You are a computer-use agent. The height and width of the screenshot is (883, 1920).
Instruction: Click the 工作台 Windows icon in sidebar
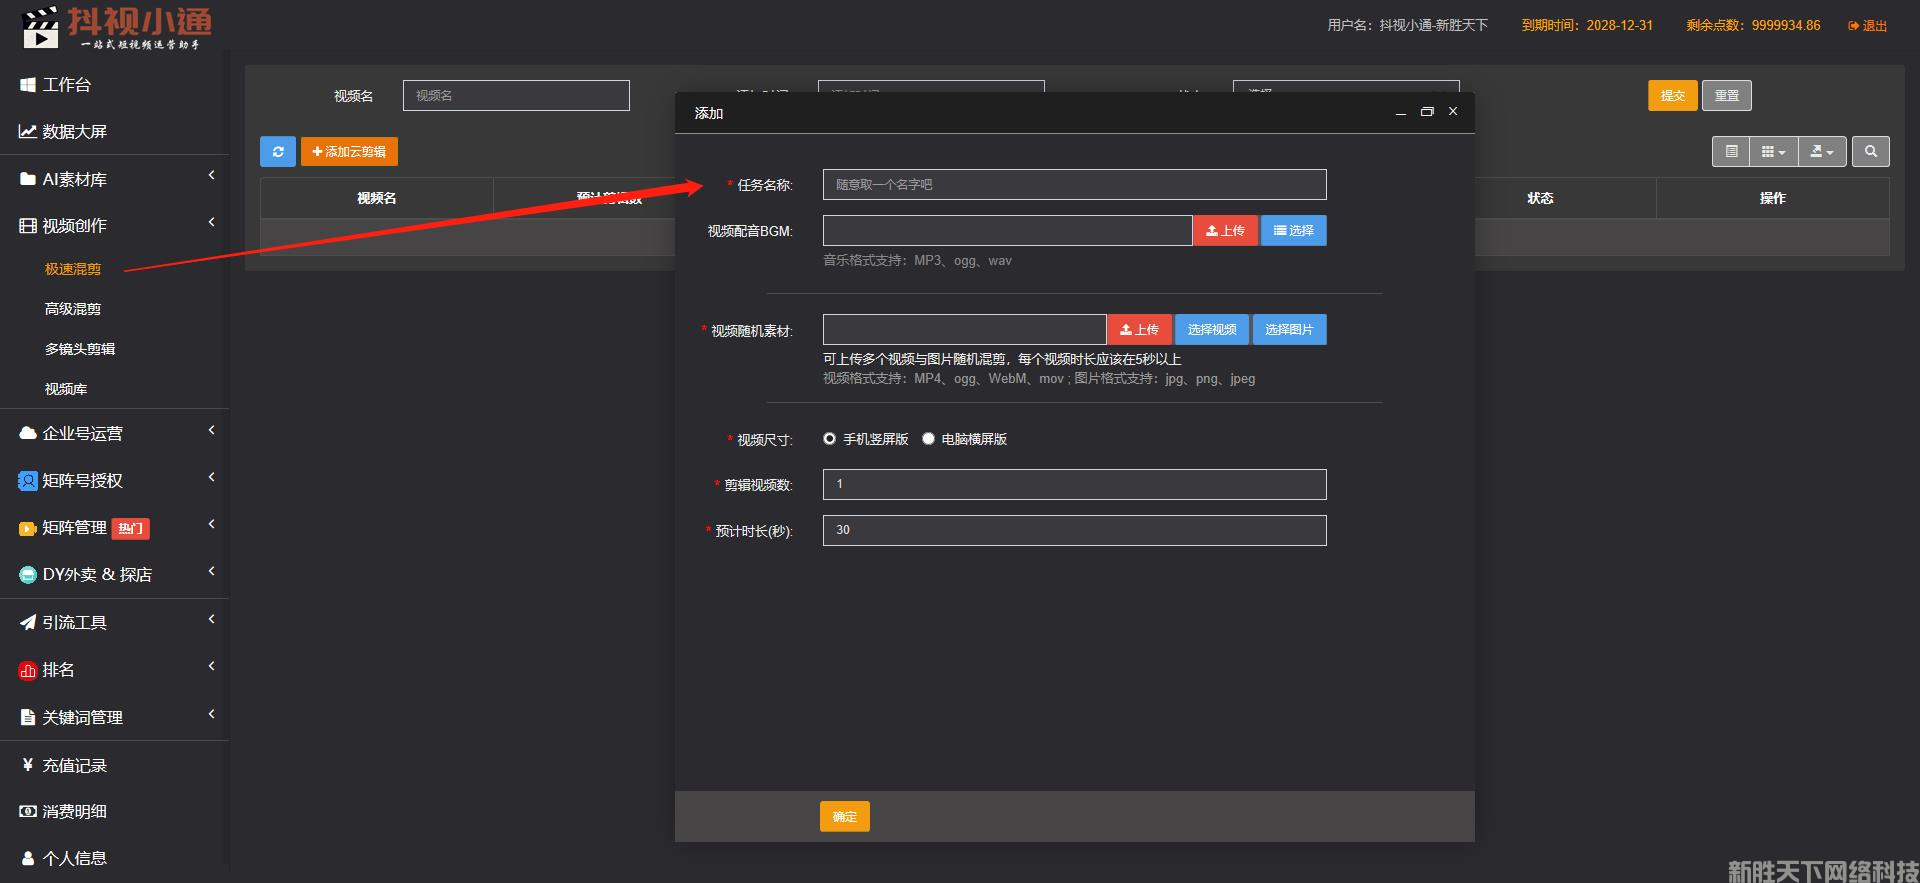[28, 85]
